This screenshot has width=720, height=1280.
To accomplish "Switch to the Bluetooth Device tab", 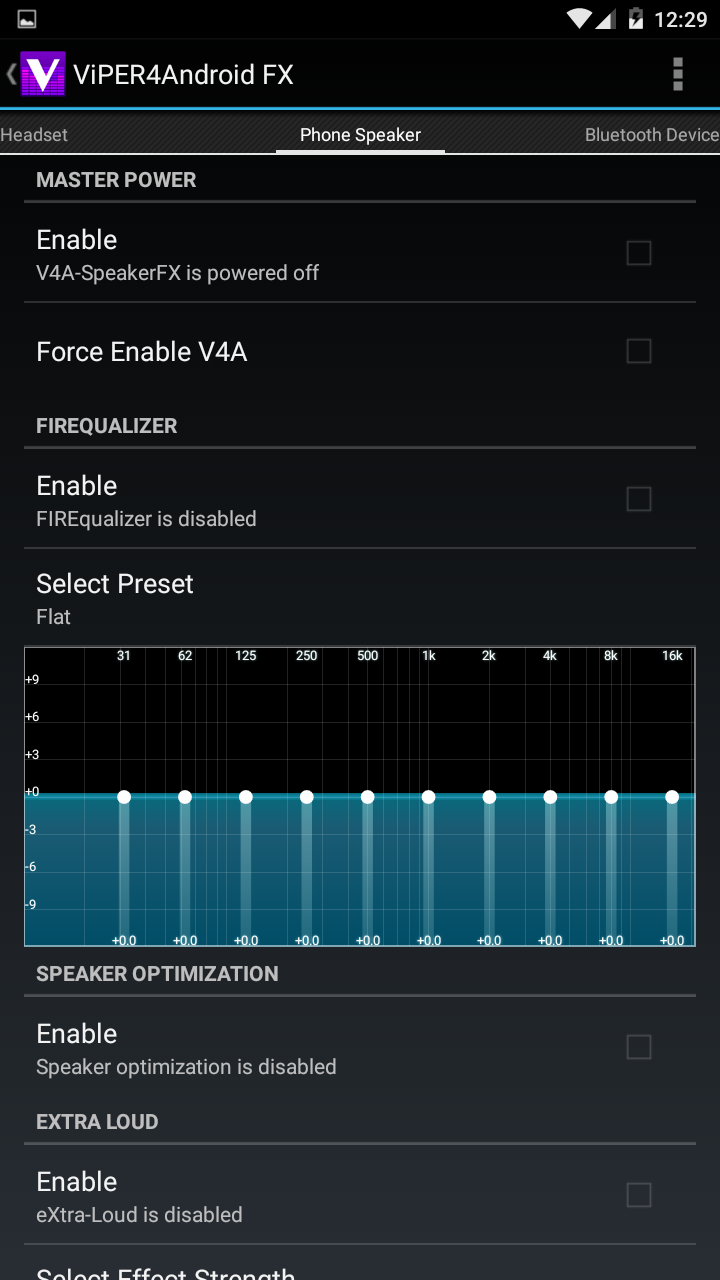I will tap(651, 135).
